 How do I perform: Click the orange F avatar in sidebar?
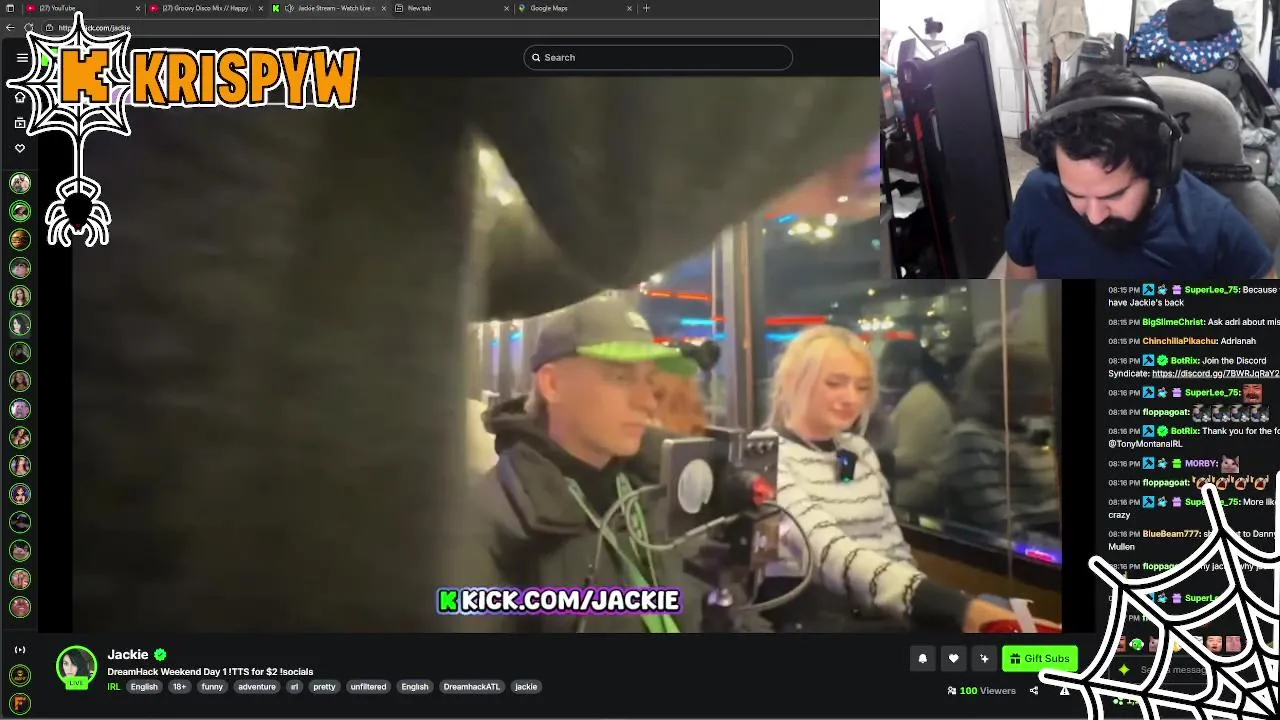point(20,703)
